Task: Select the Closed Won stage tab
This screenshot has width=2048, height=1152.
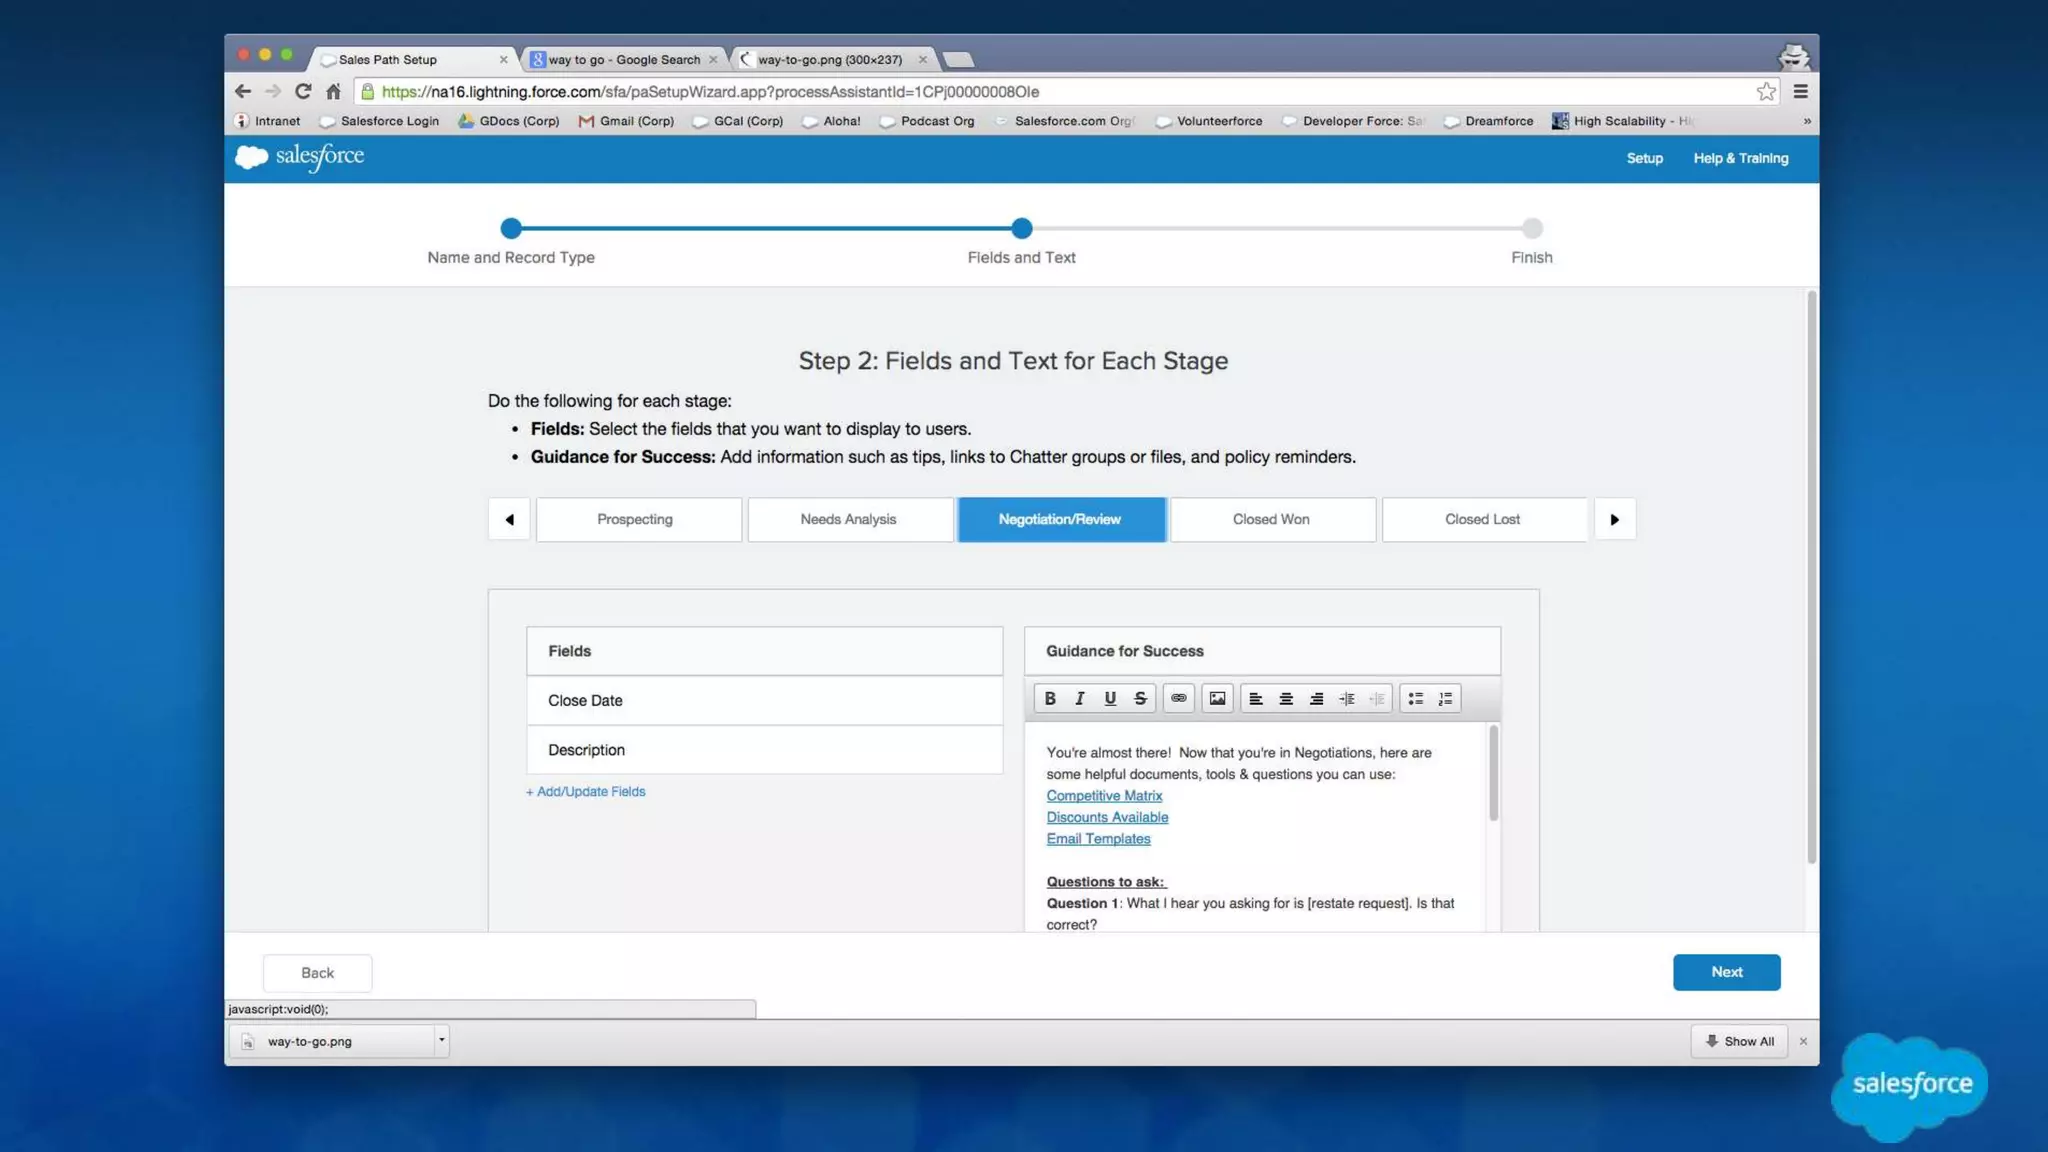Action: coord(1271,520)
